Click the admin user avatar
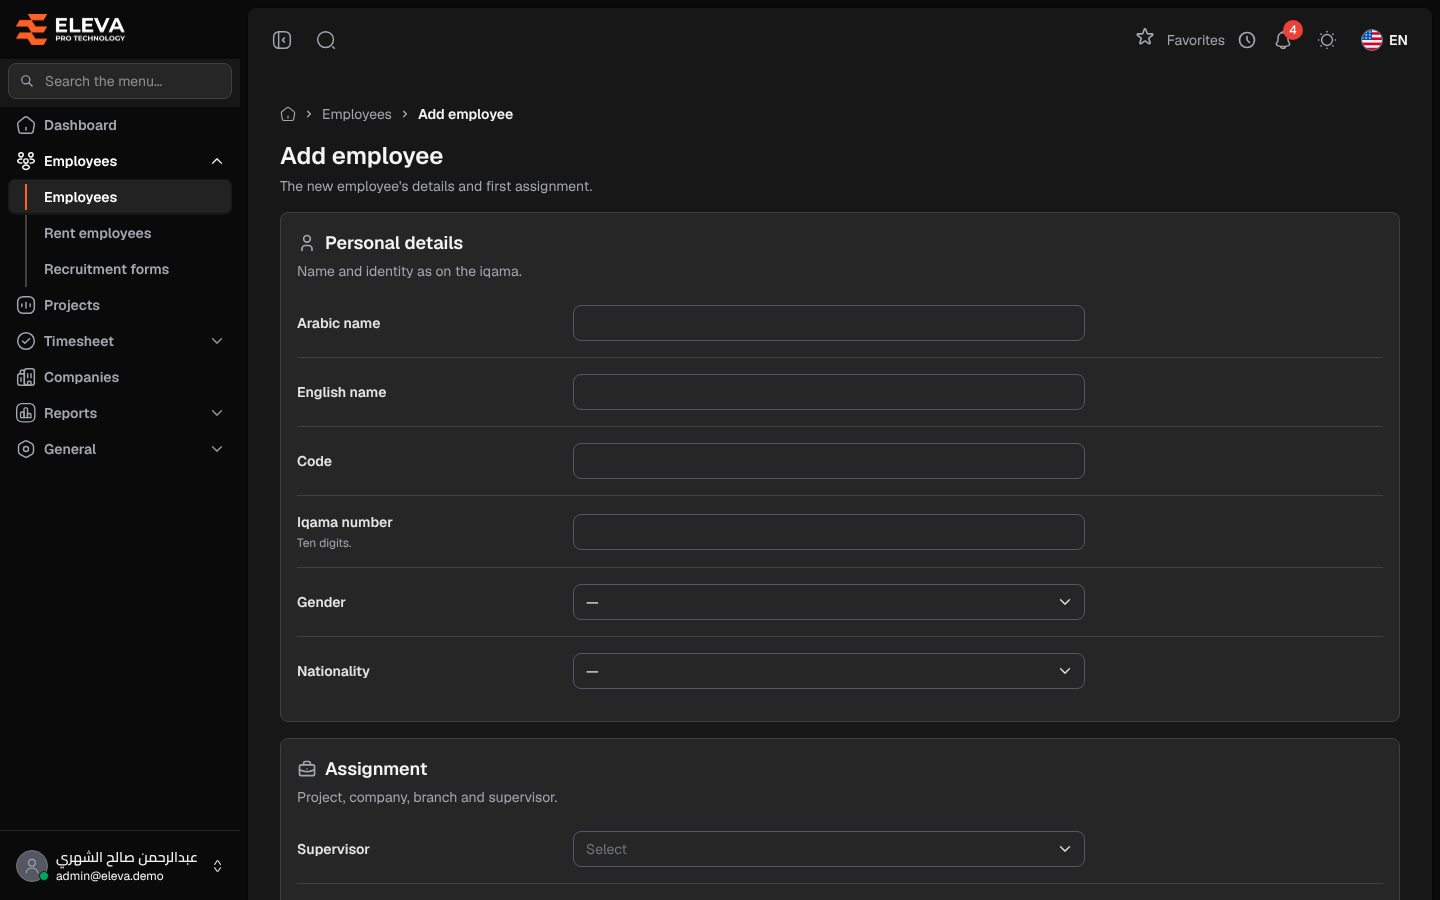This screenshot has width=1440, height=900. [32, 866]
